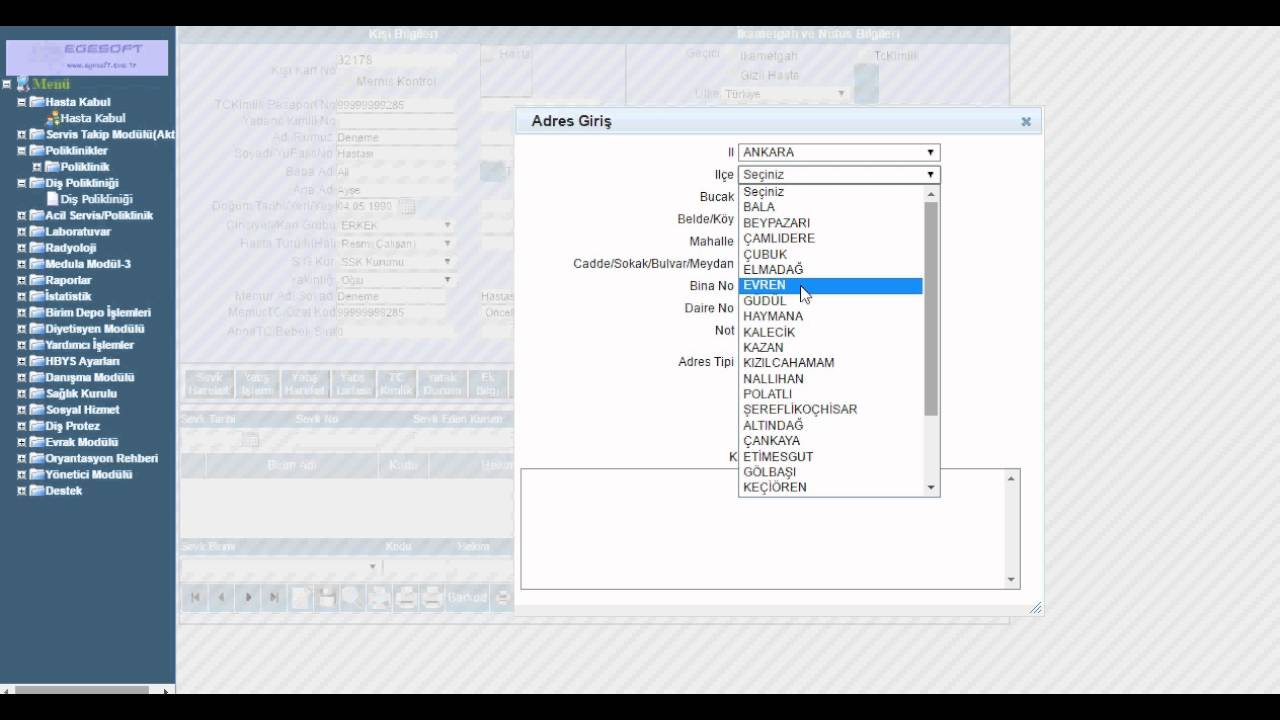
Task: Pick the Seçiniz placeholder list option
Action: pyautogui.click(x=830, y=192)
